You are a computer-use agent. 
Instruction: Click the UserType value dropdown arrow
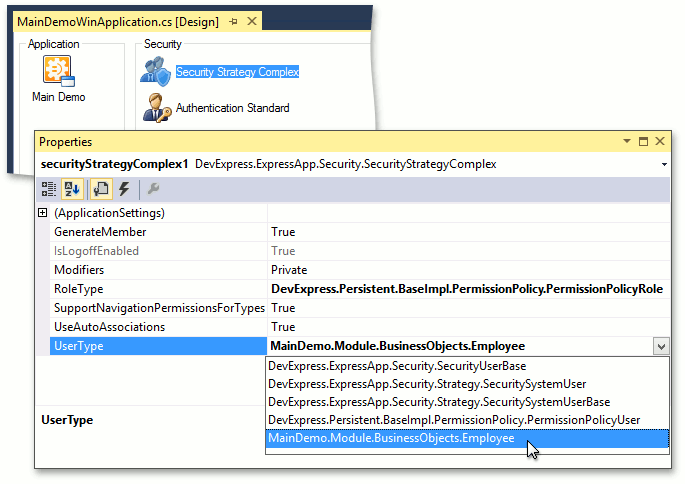click(661, 346)
